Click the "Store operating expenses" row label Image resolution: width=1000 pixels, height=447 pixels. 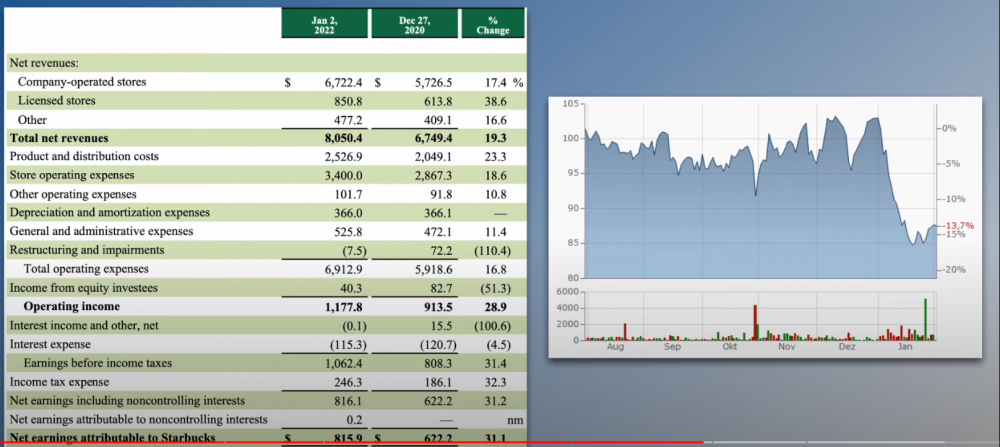point(71,175)
